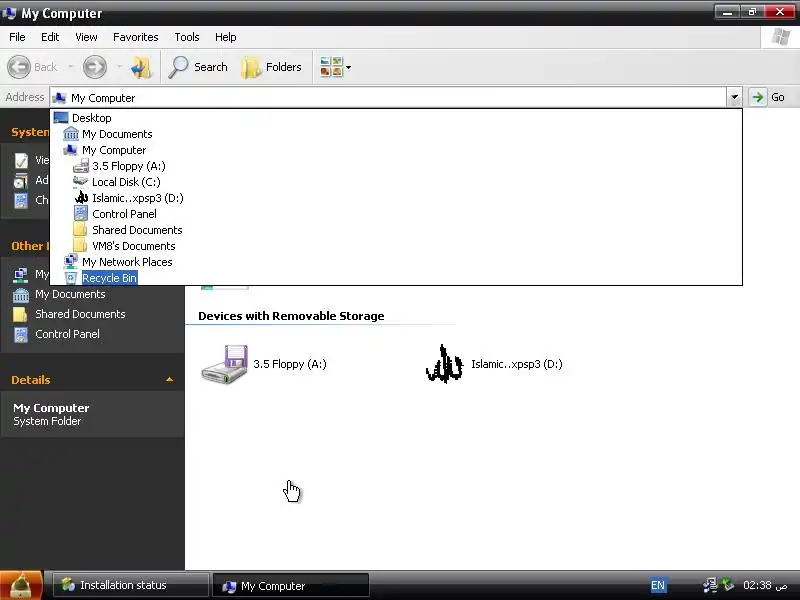This screenshot has height=600, width=800.
Task: Open the Favorites menu
Action: [136, 37]
